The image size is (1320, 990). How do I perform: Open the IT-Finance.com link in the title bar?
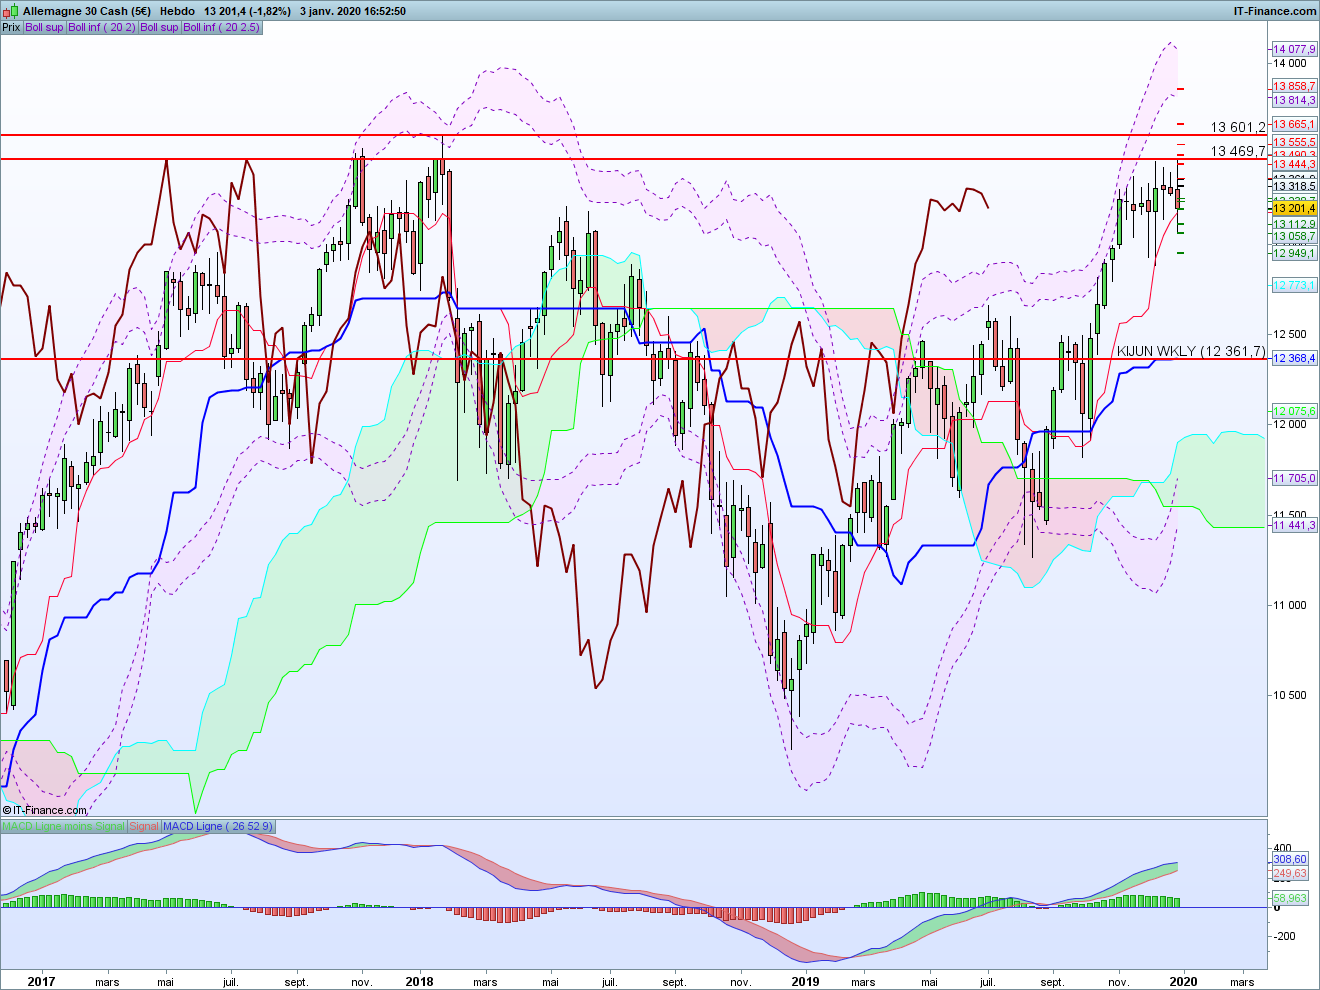1275,11
